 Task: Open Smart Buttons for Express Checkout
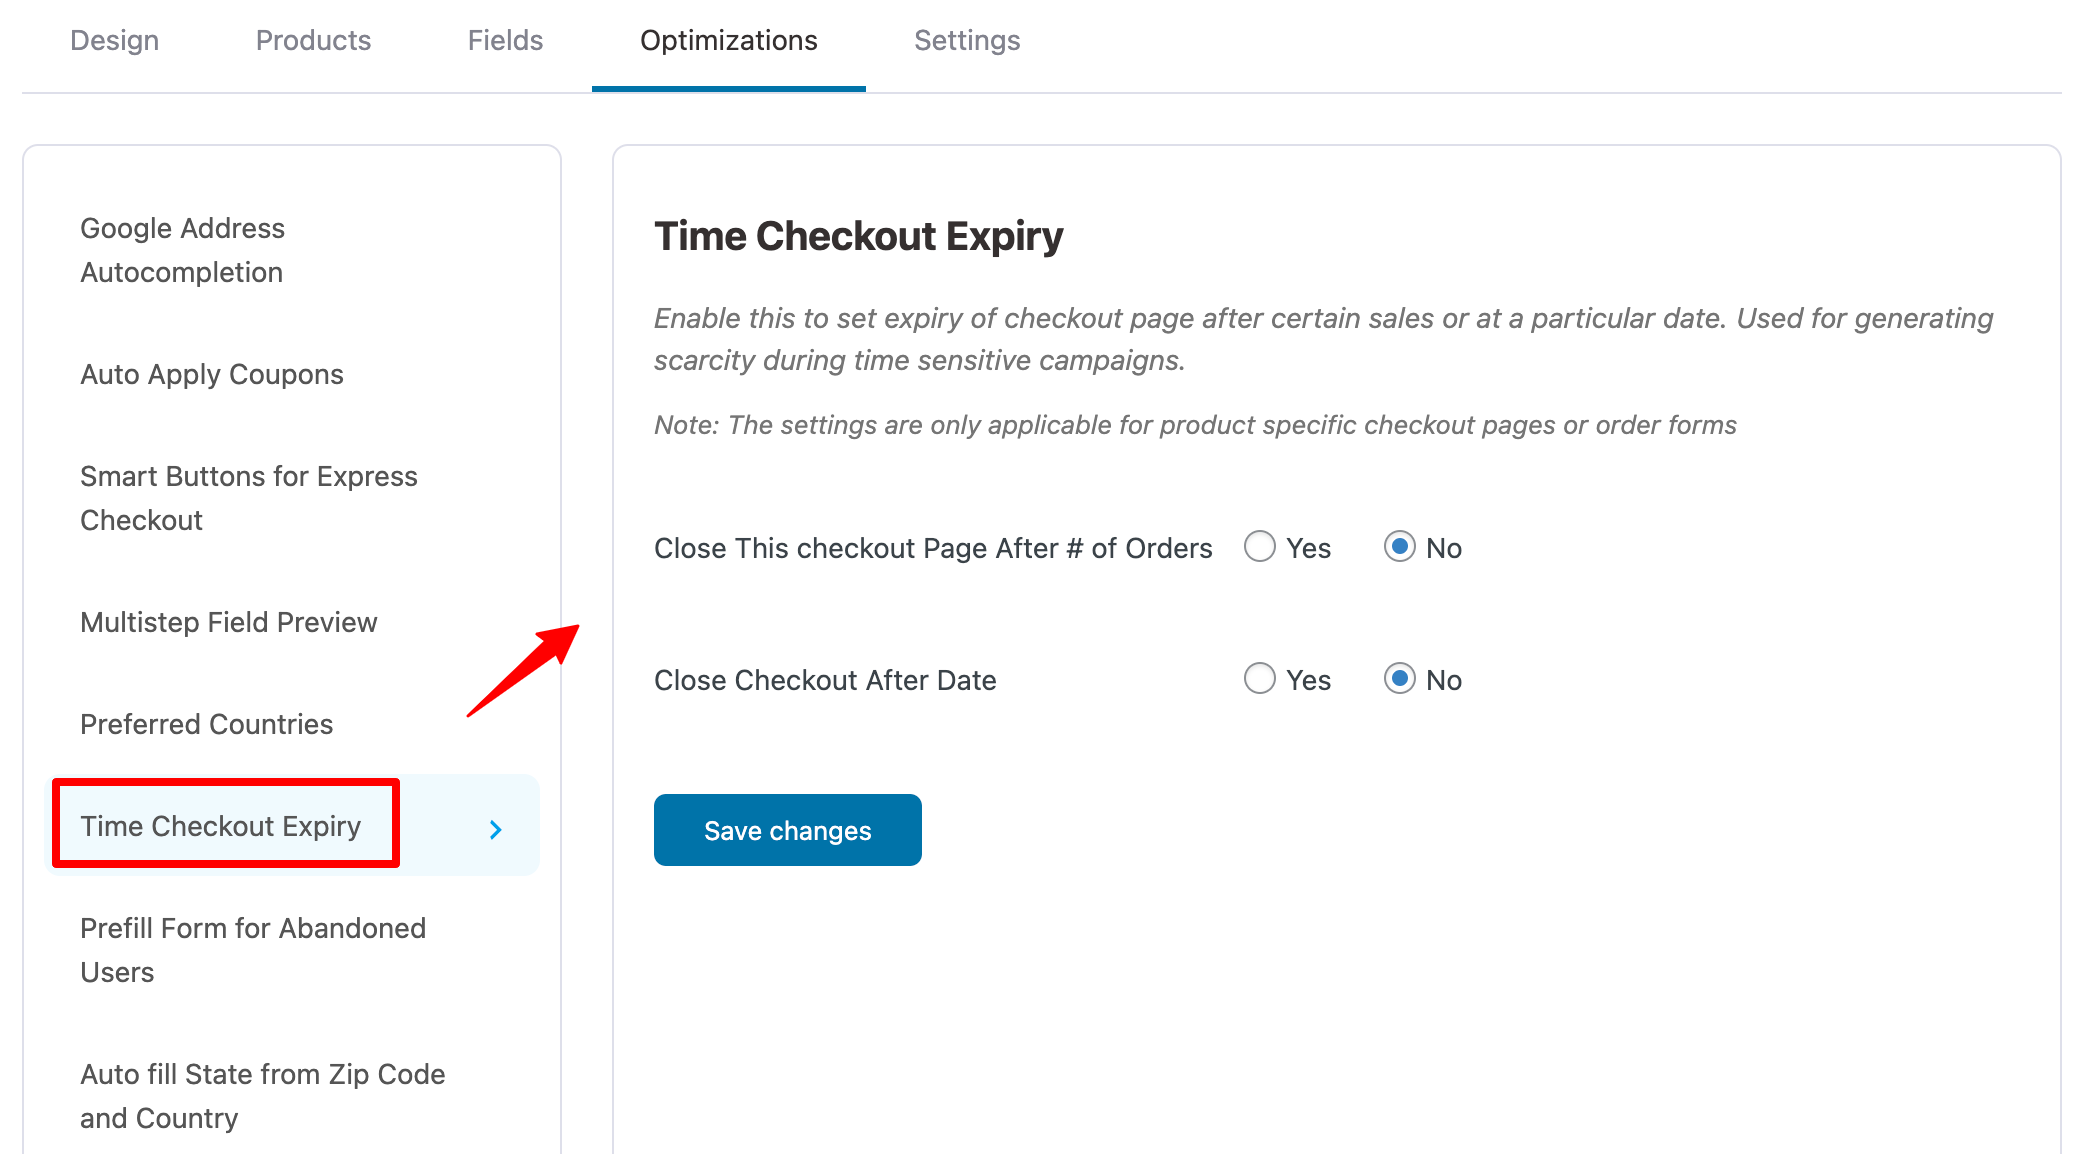click(x=248, y=498)
